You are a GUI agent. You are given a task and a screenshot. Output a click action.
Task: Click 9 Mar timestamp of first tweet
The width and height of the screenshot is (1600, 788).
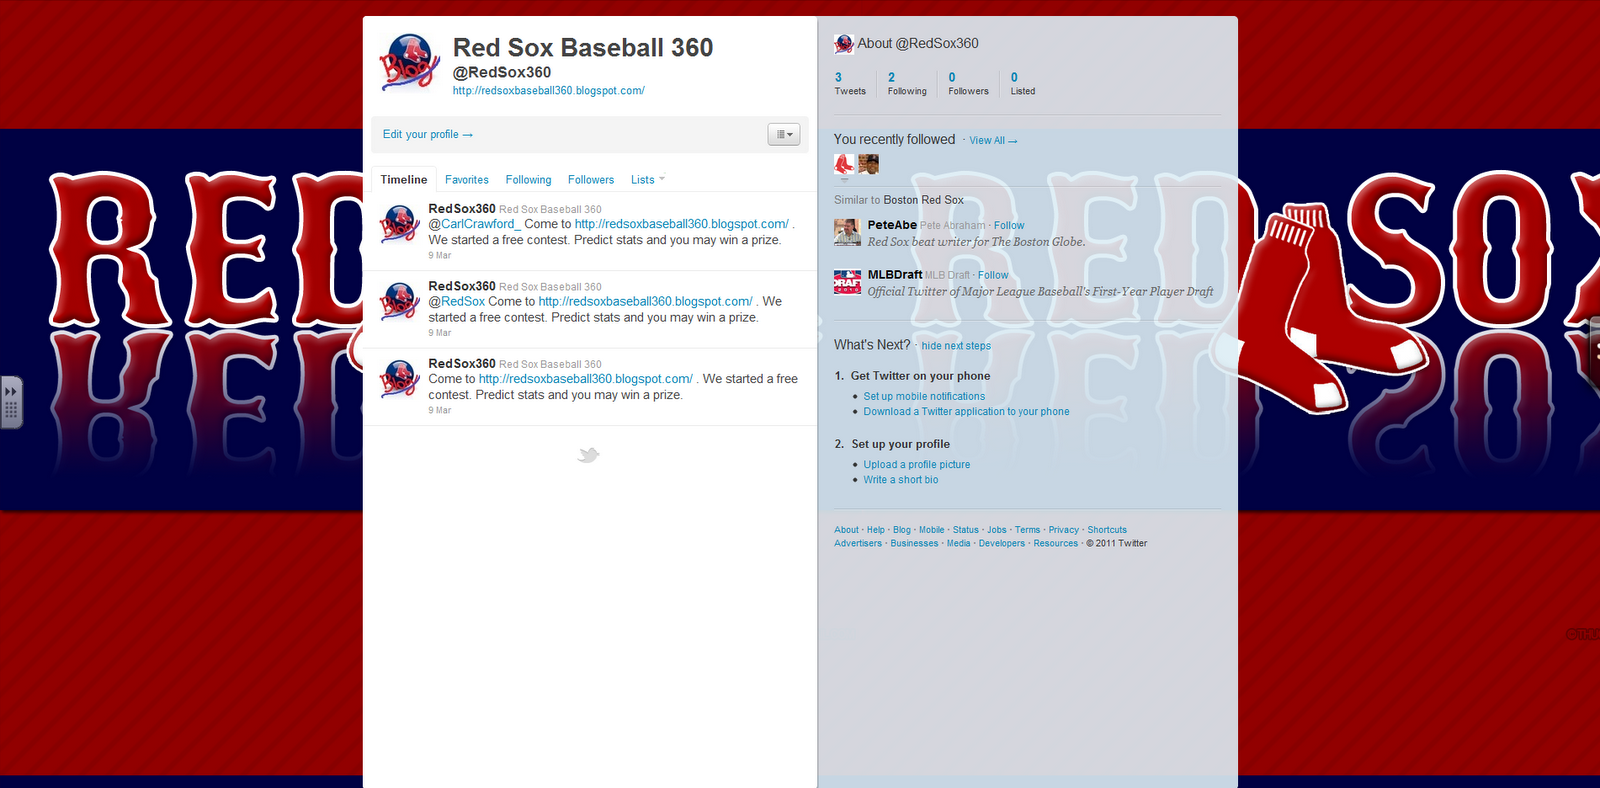(440, 256)
